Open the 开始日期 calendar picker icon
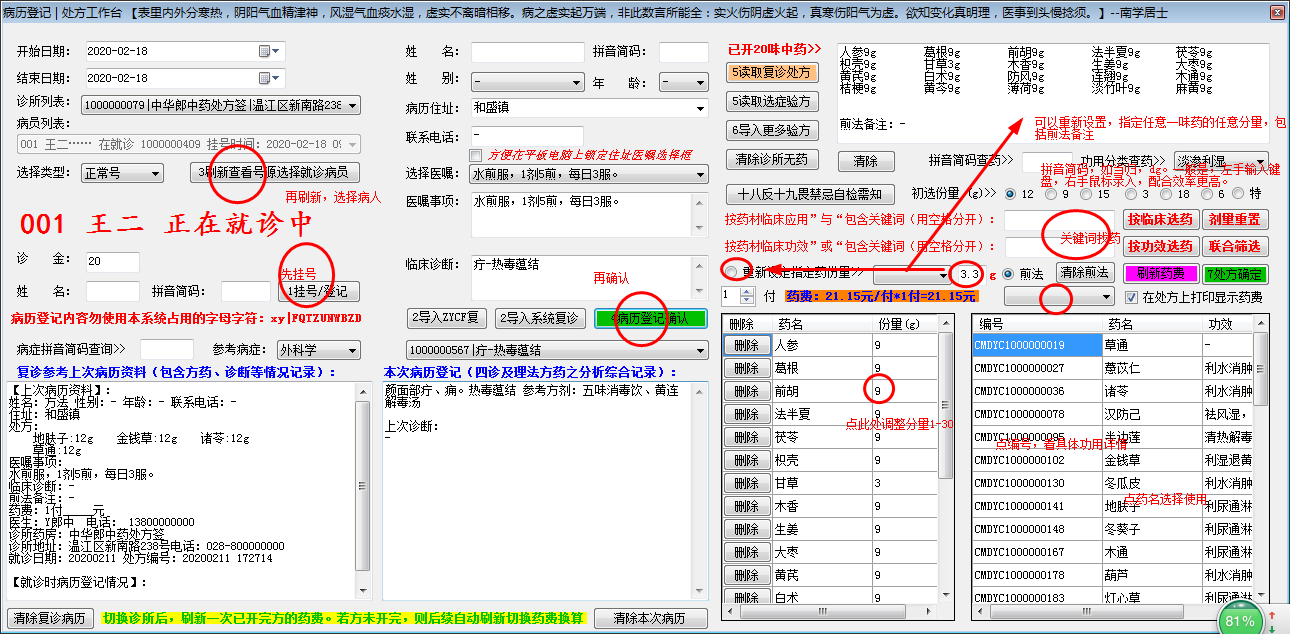Image resolution: width=1290 pixels, height=634 pixels. [266, 51]
